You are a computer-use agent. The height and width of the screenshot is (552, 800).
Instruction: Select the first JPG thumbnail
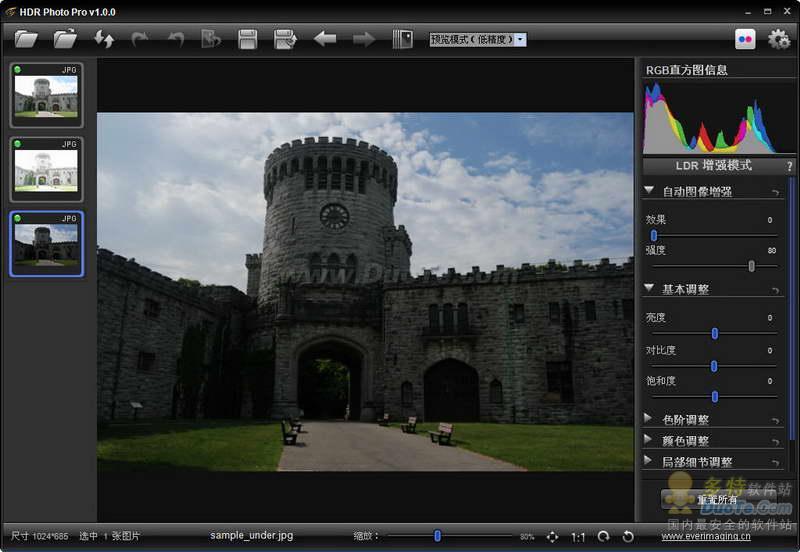pyautogui.click(x=46, y=95)
